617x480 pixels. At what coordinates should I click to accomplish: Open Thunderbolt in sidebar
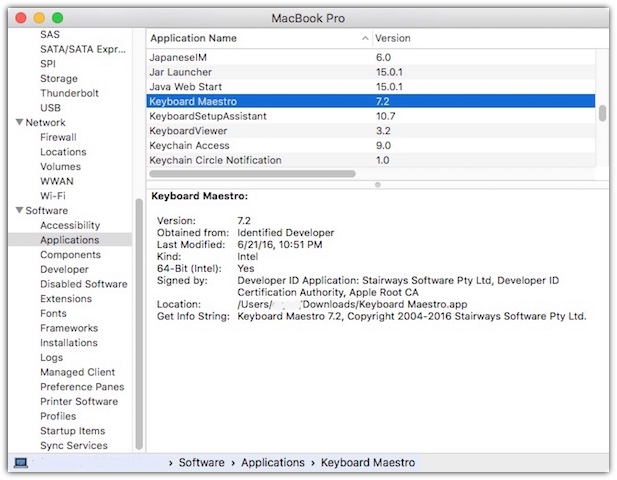(x=69, y=93)
